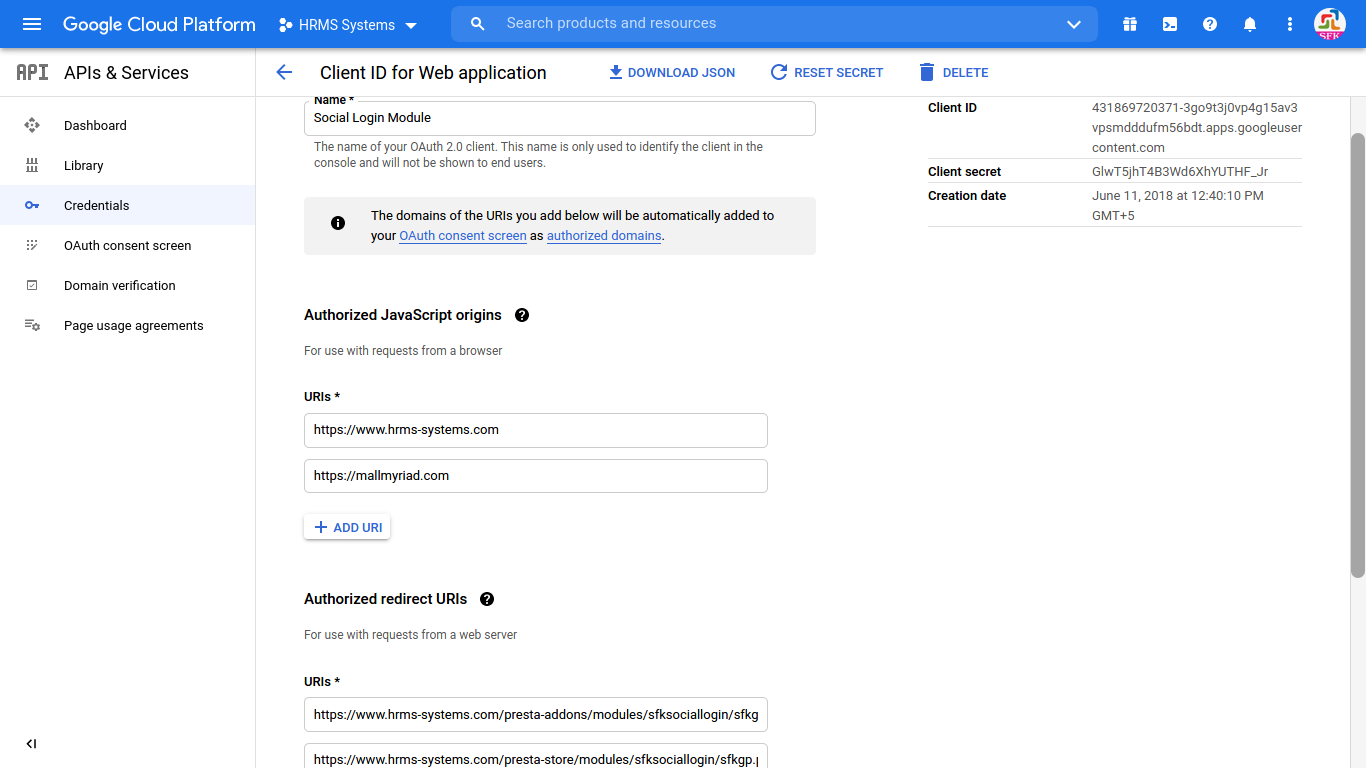Collapse the sidebar with the bottom arrow

click(31, 744)
